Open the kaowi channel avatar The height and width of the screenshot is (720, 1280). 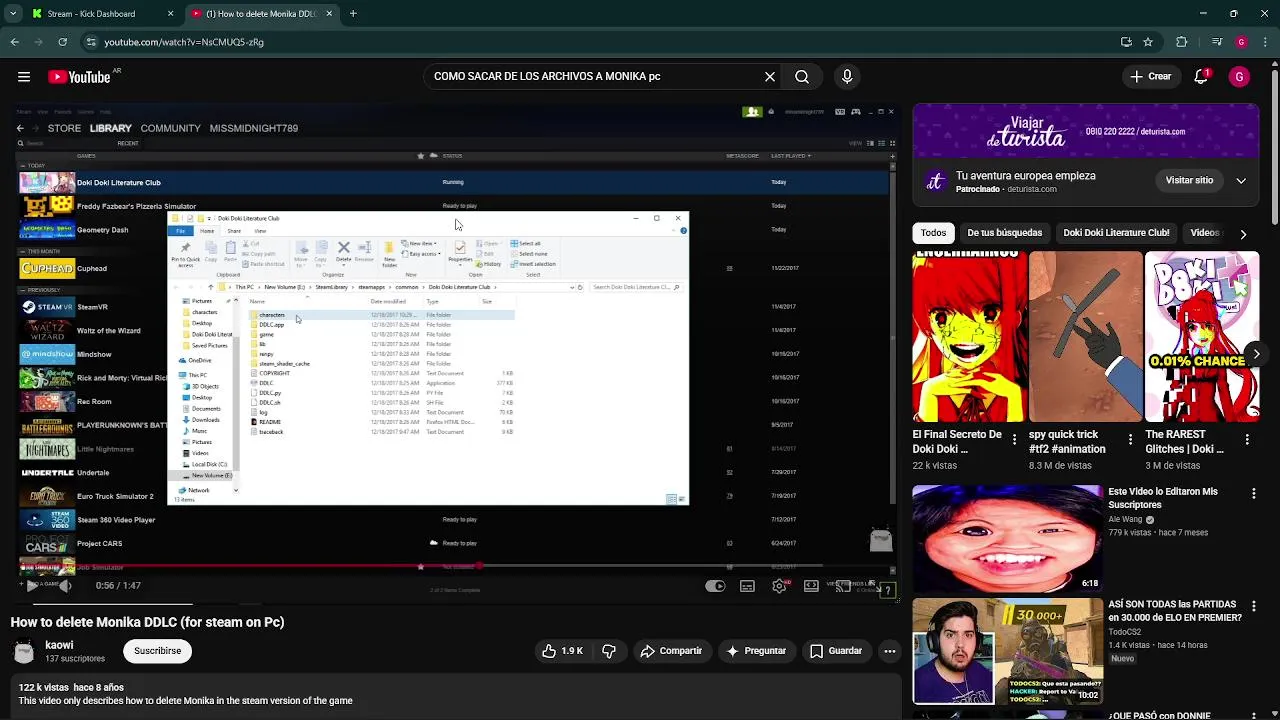[x=24, y=652]
